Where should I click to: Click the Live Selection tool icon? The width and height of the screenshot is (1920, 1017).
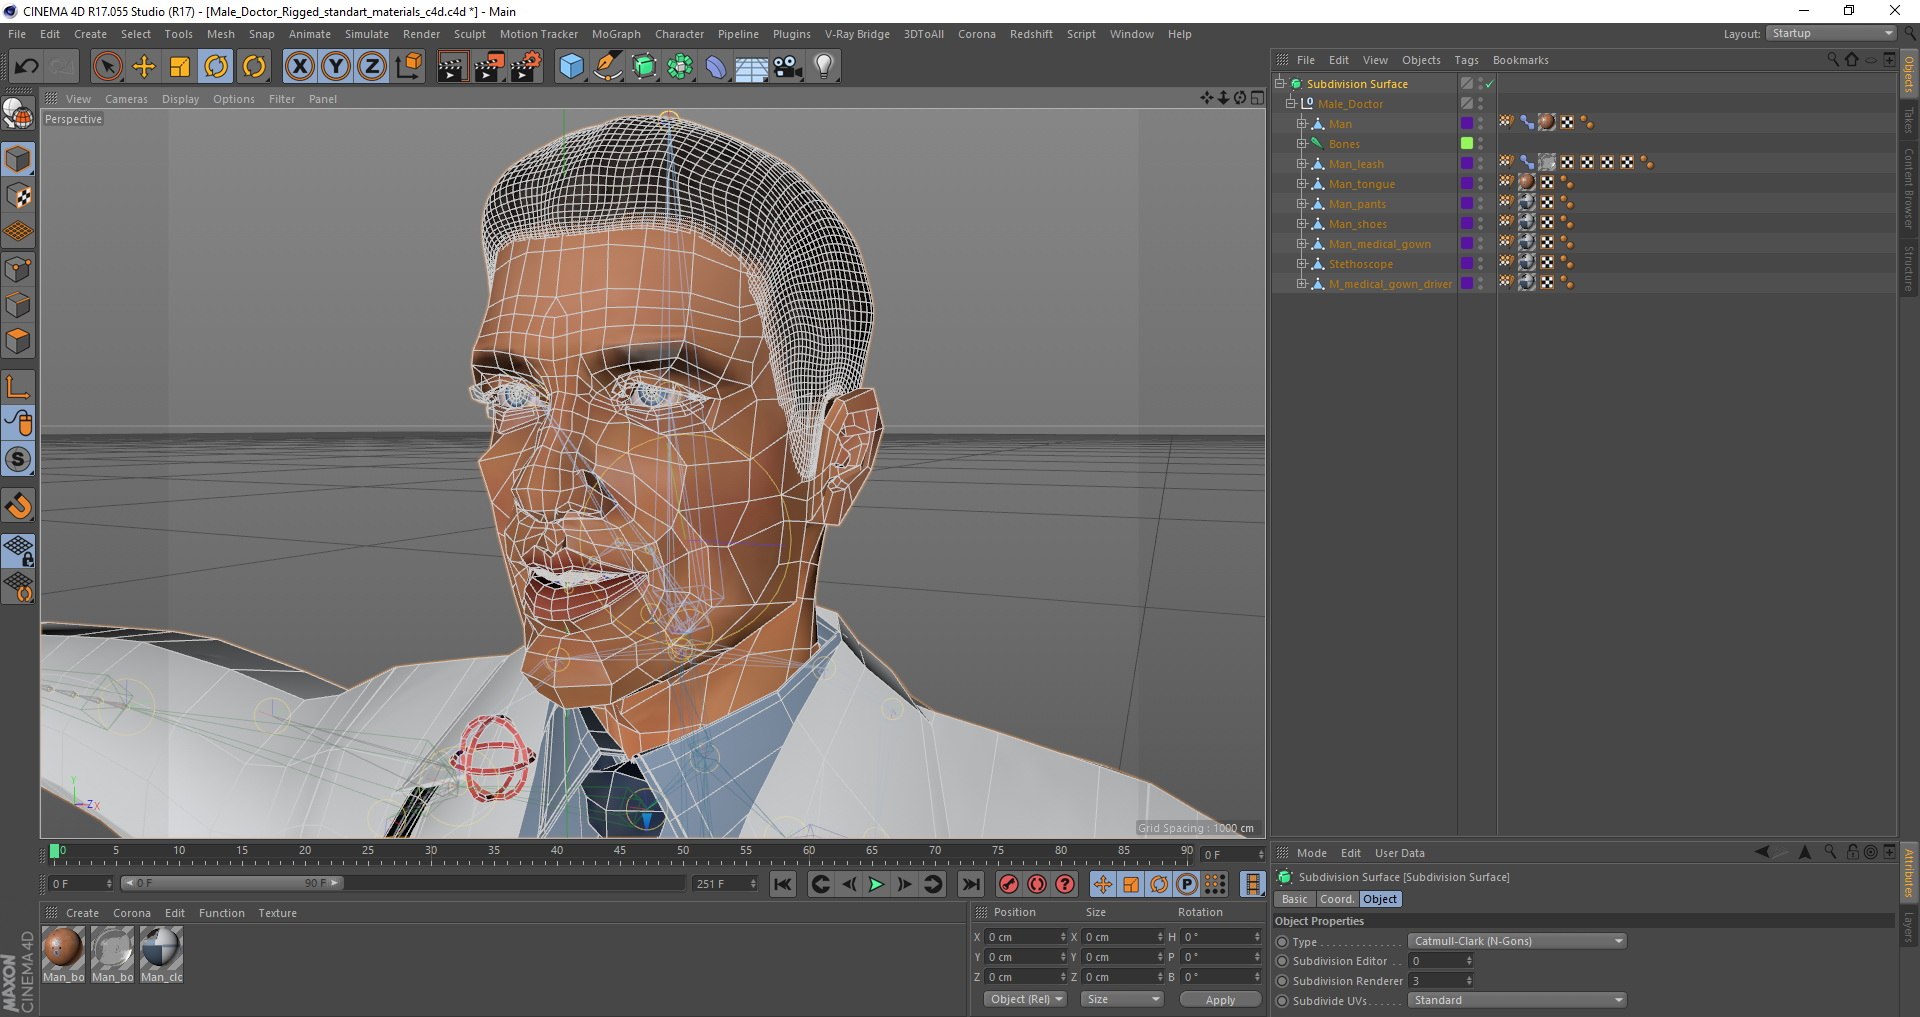click(x=107, y=67)
